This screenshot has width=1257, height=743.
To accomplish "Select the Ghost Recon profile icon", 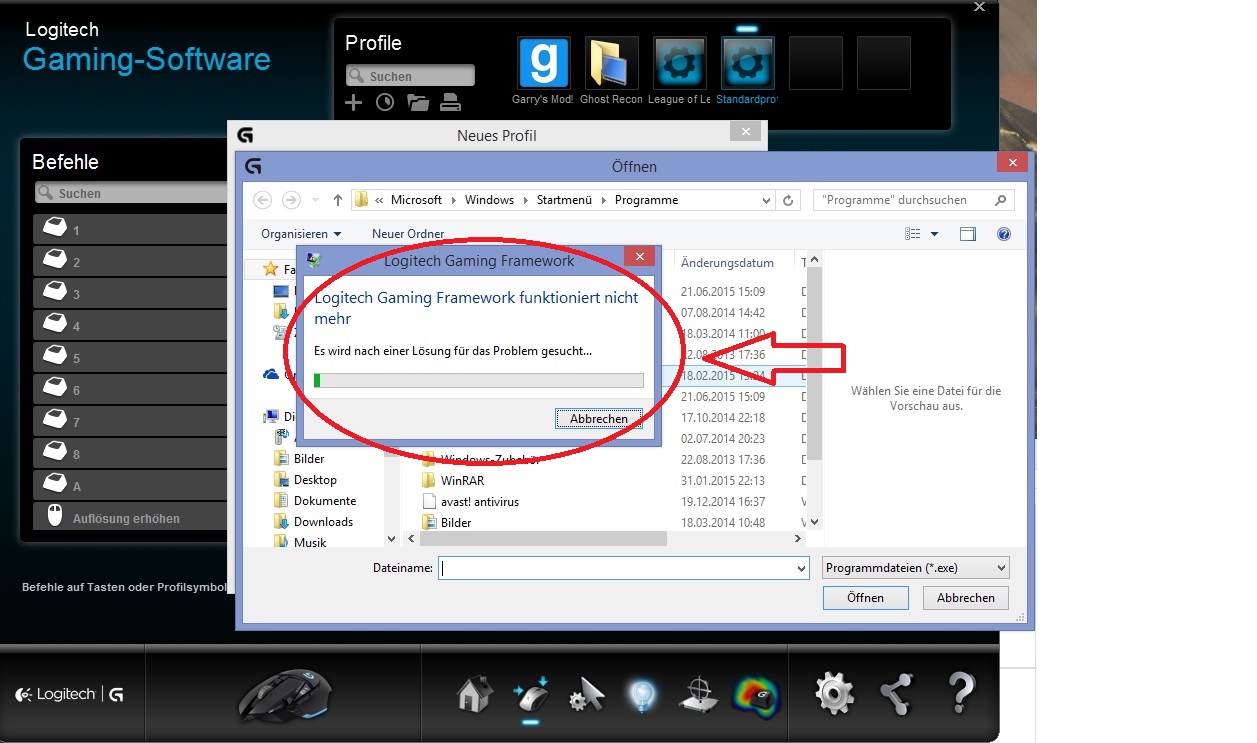I will [611, 64].
